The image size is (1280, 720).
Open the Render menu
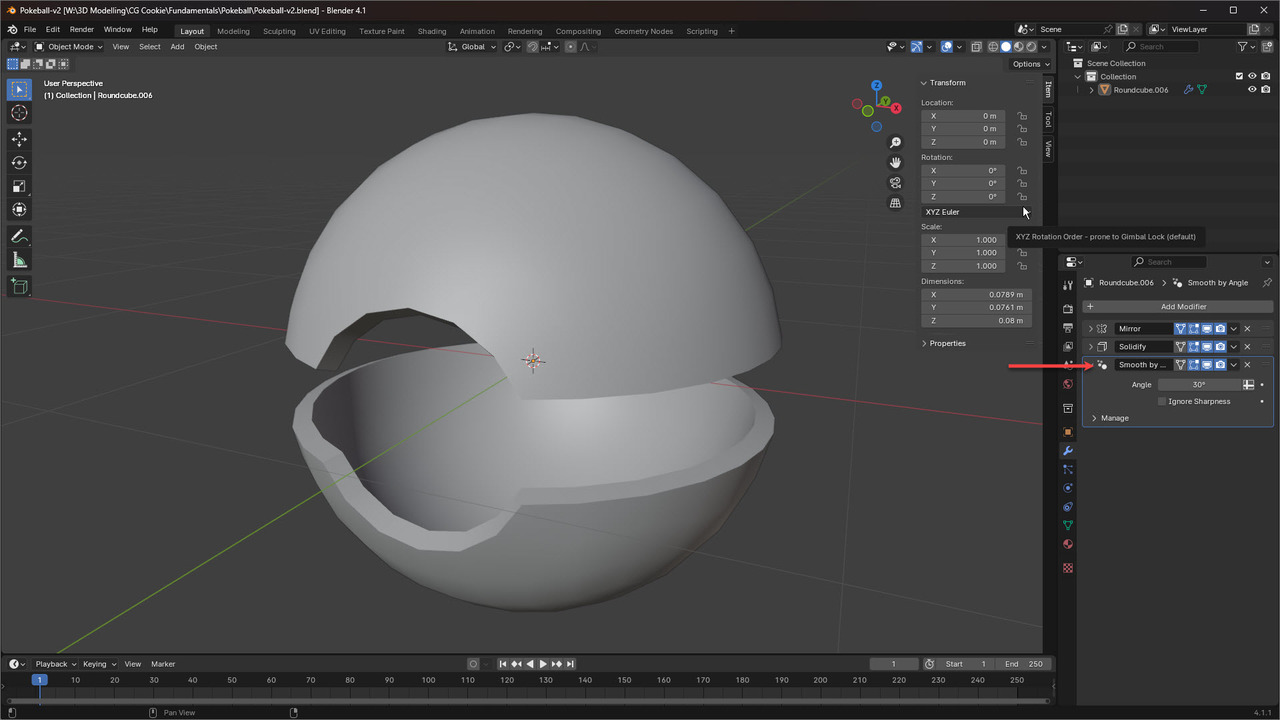coord(82,30)
